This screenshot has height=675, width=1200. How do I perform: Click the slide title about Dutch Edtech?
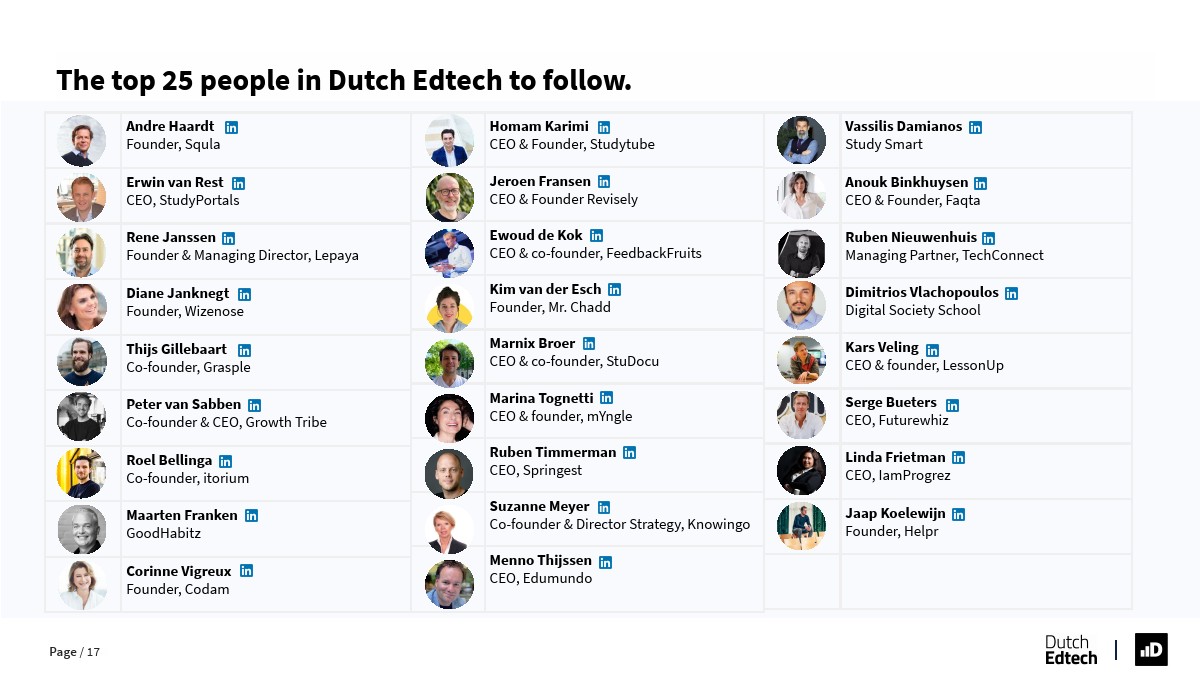point(343,80)
